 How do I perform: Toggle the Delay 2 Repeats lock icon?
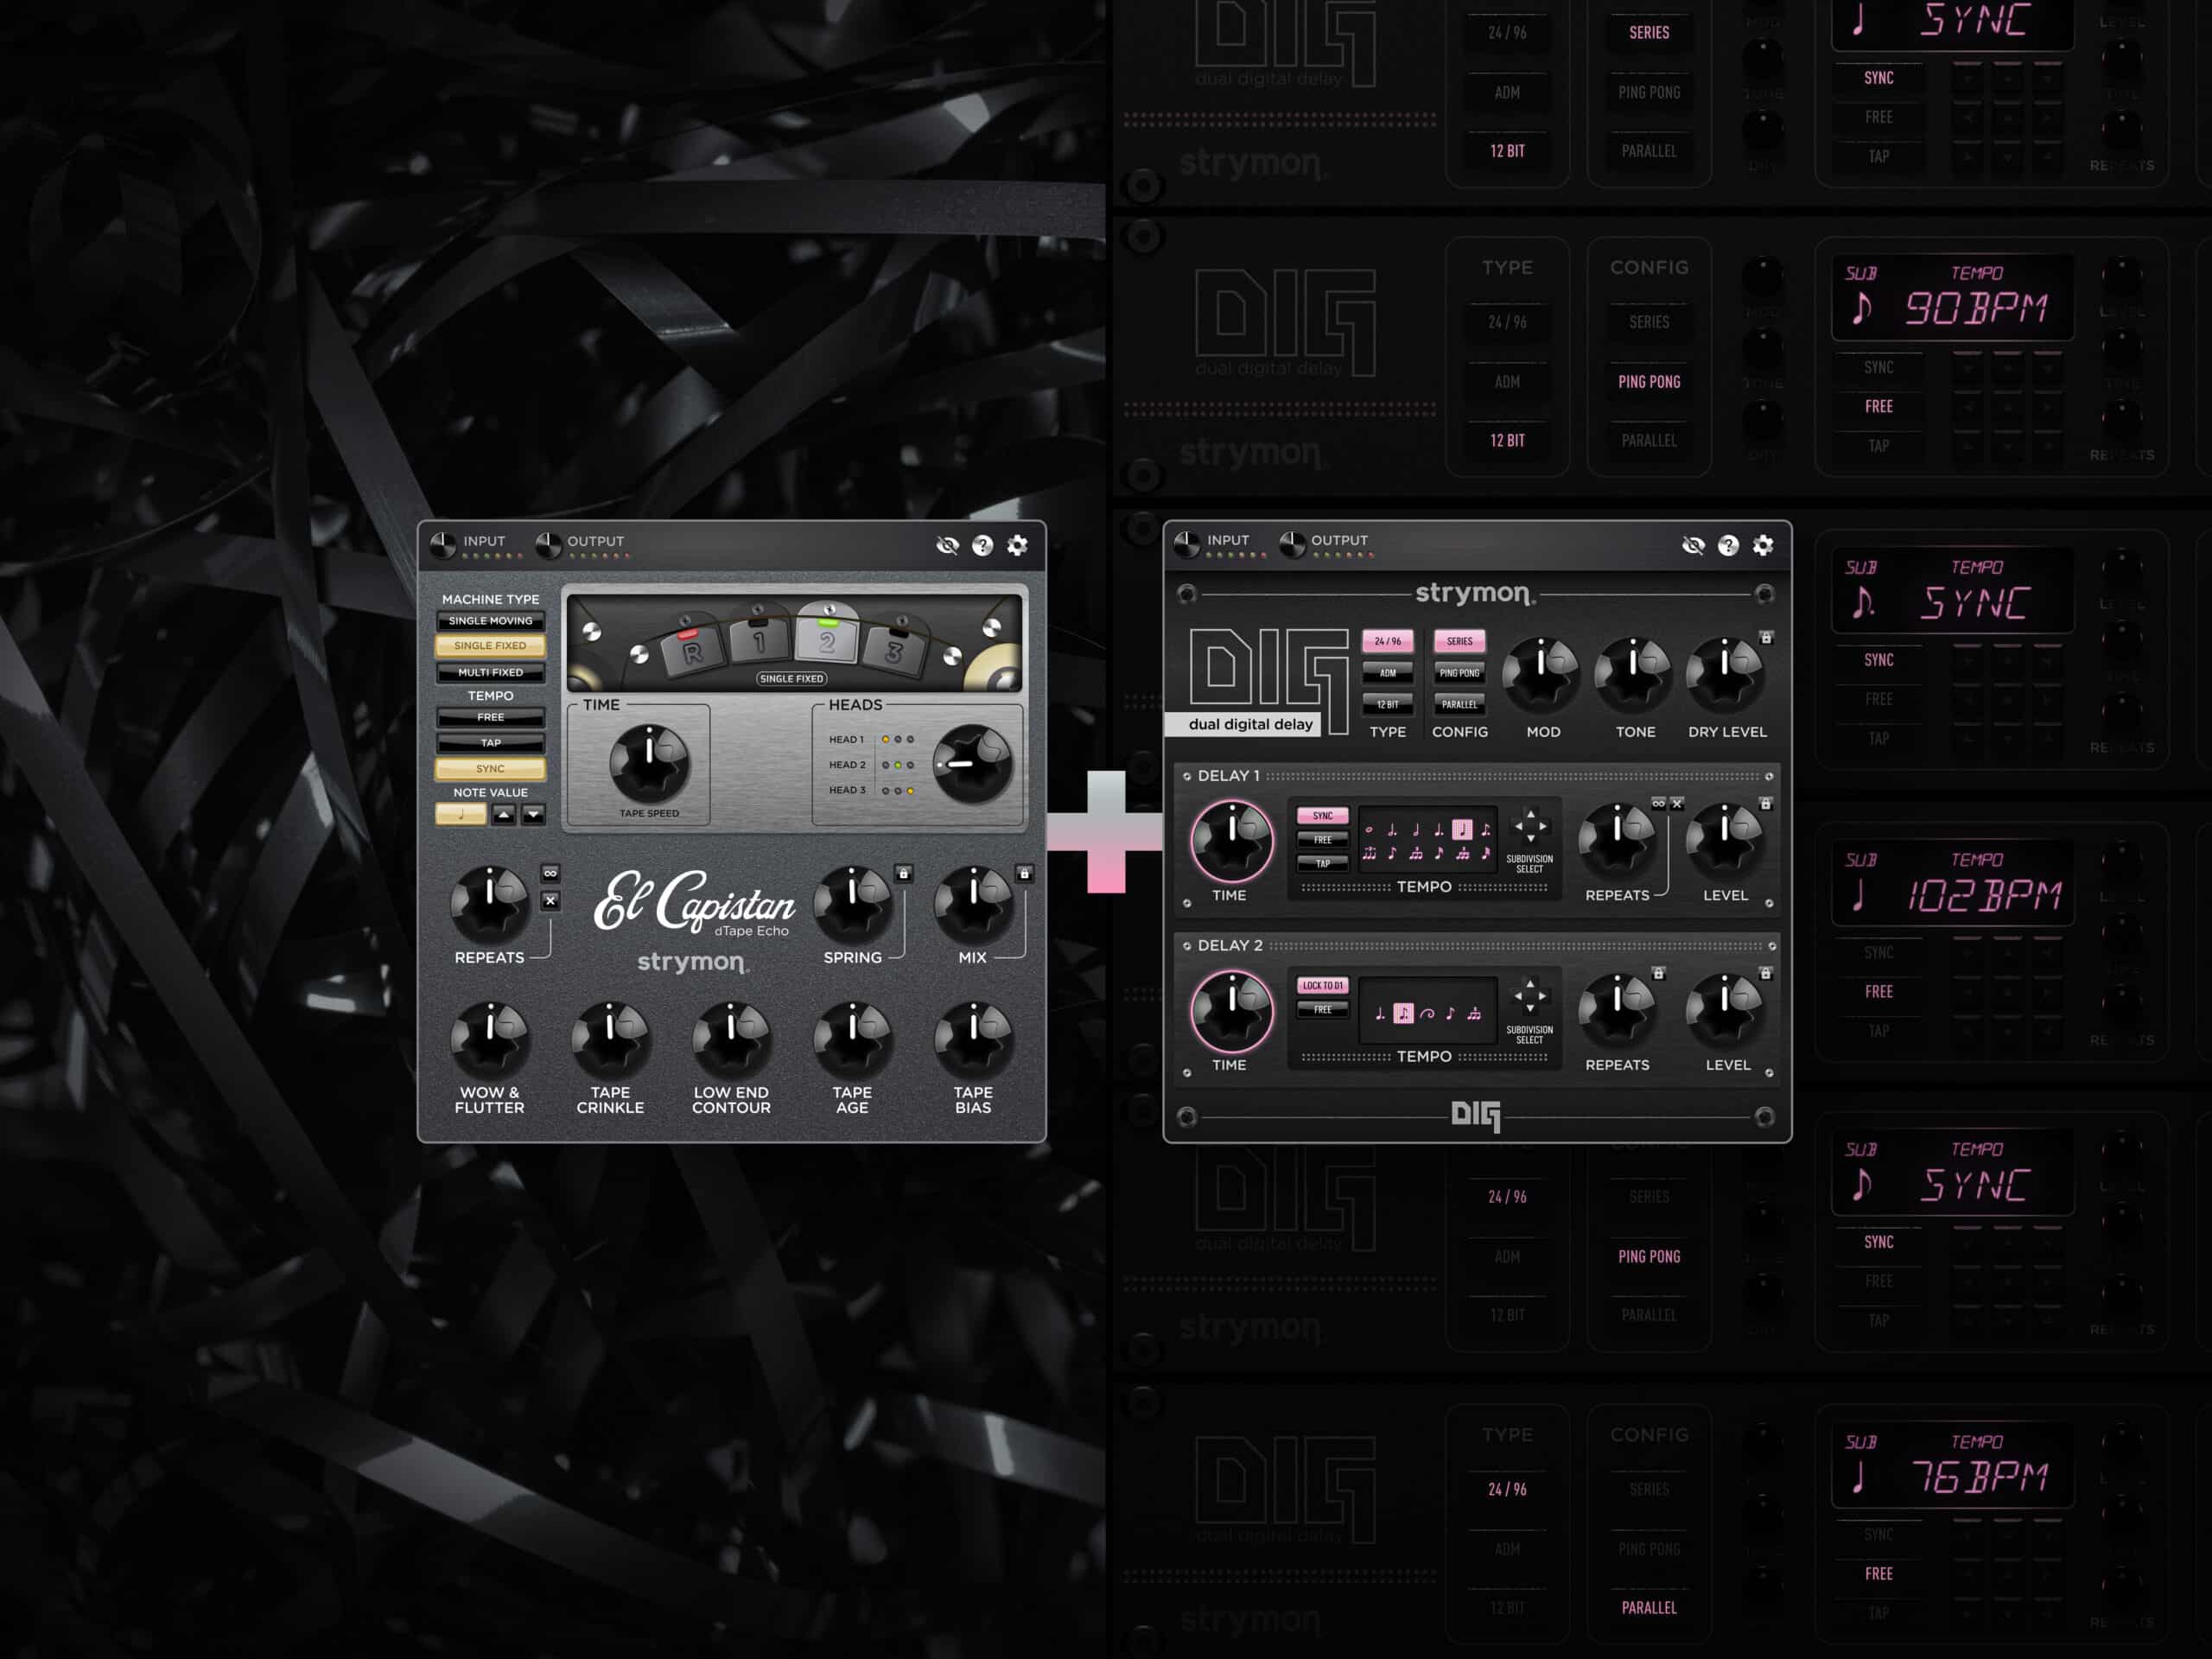tap(1658, 973)
